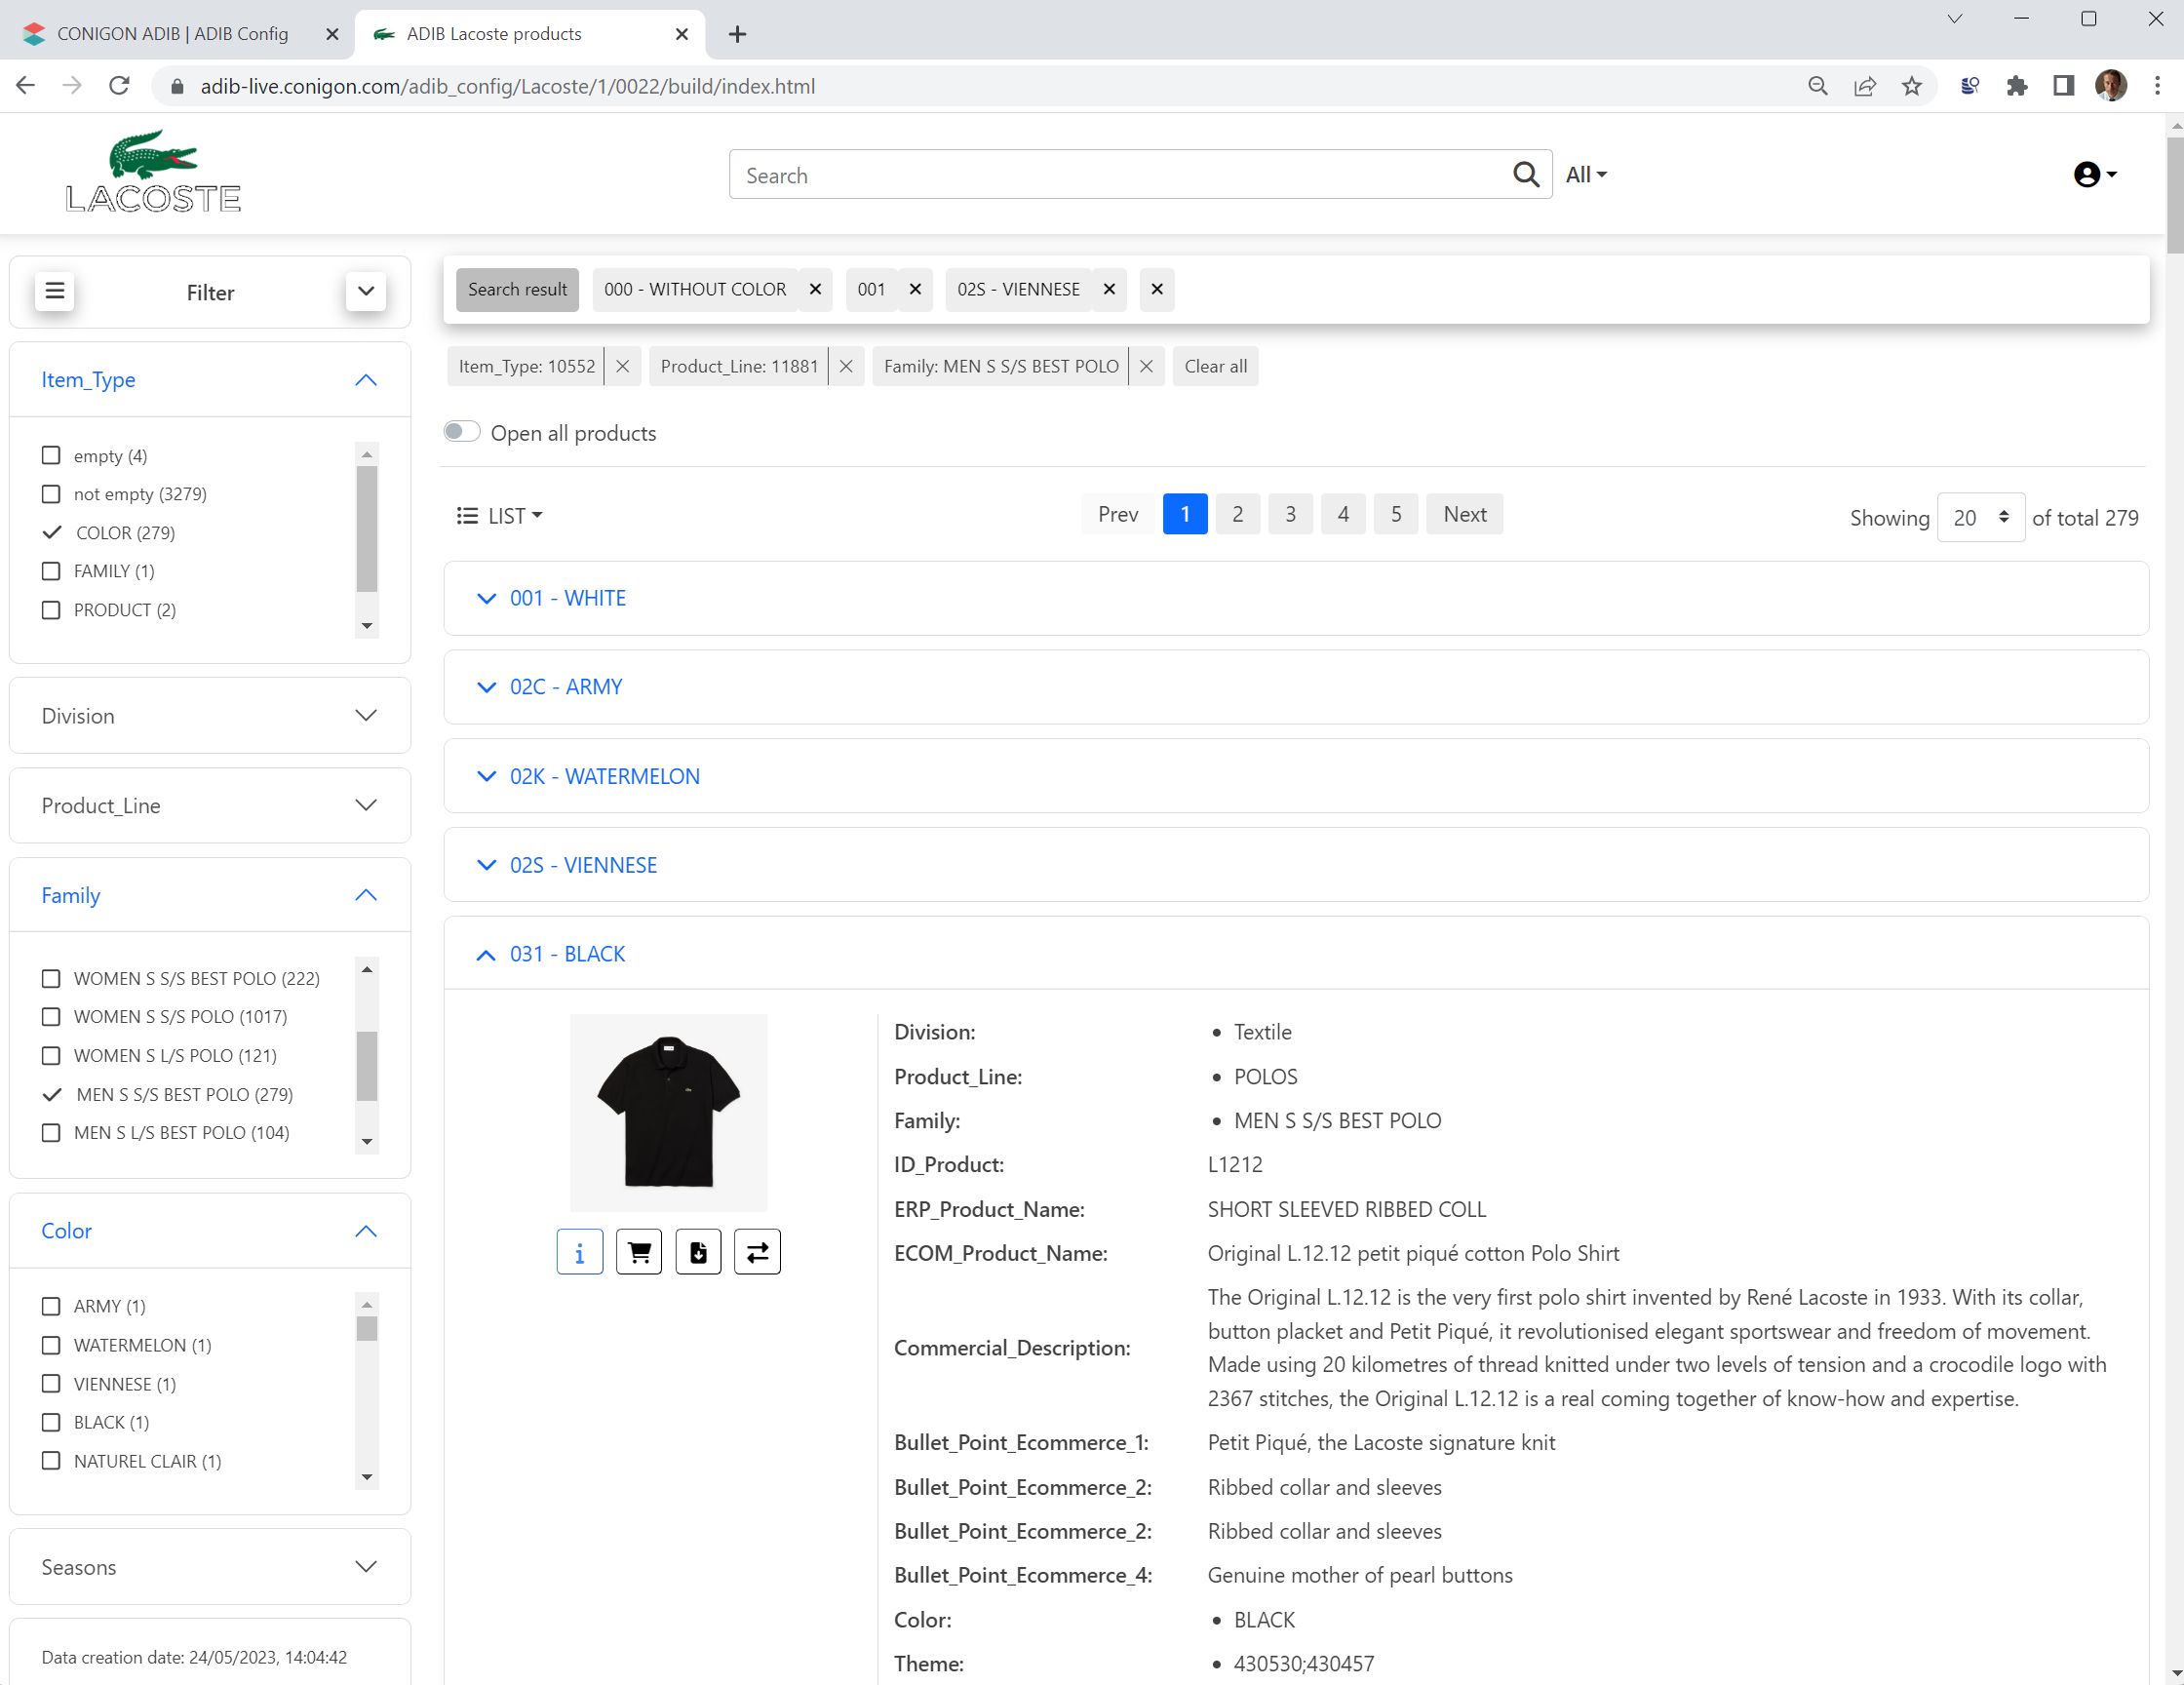Open a new browser tab
Viewport: 2184px width, 1685px height.
737,34
